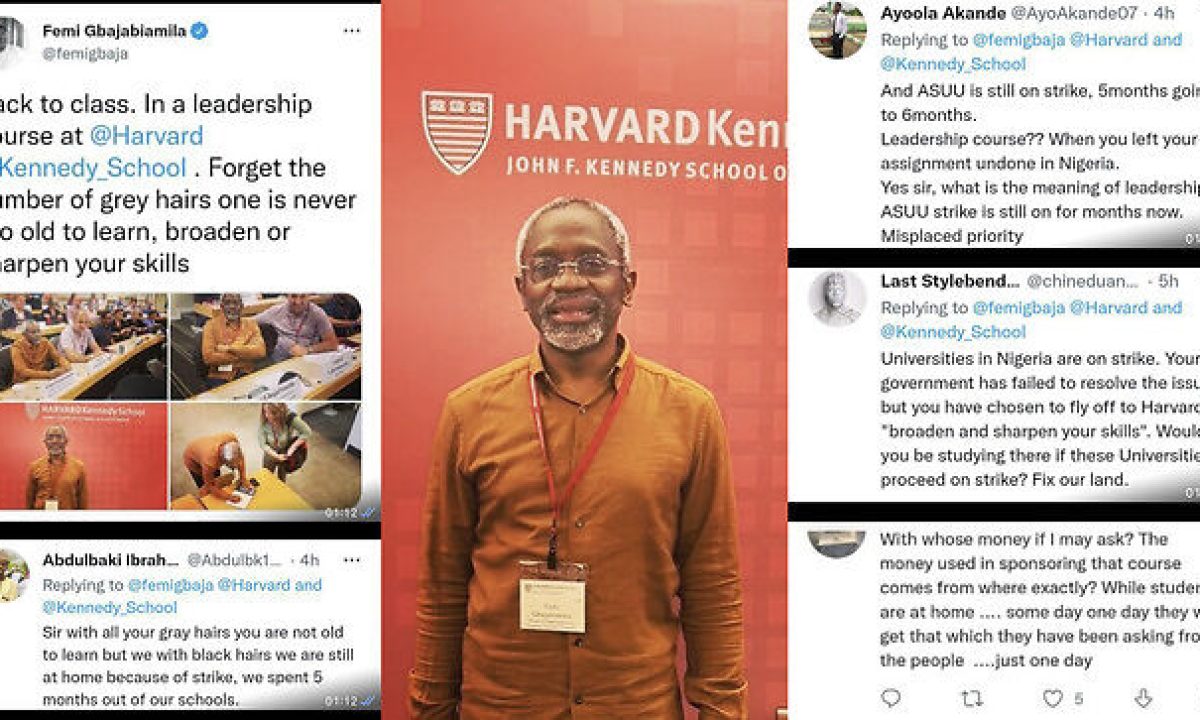Screen dimensions: 1200x720
Task: Click the Harvard Kennedy School shield logo
Action: 456,131
